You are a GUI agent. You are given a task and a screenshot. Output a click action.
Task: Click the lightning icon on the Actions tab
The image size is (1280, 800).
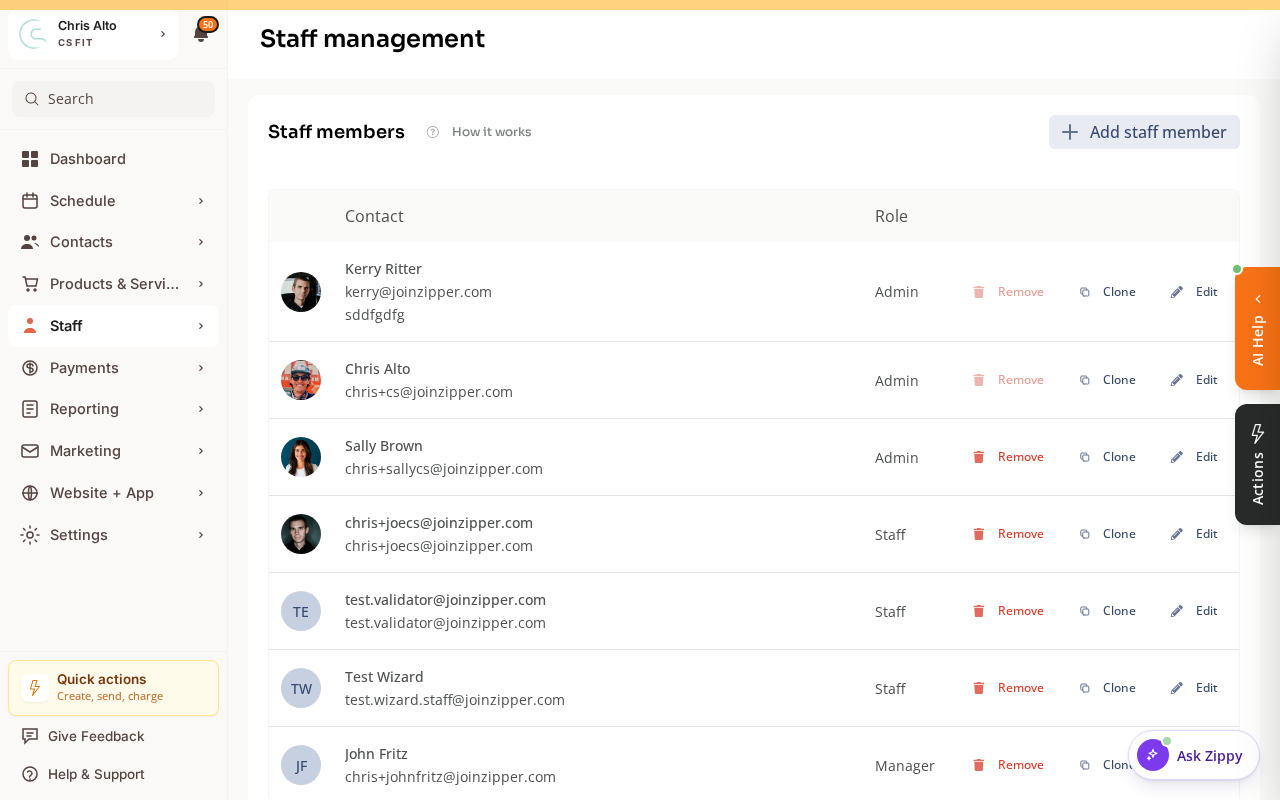1258,434
